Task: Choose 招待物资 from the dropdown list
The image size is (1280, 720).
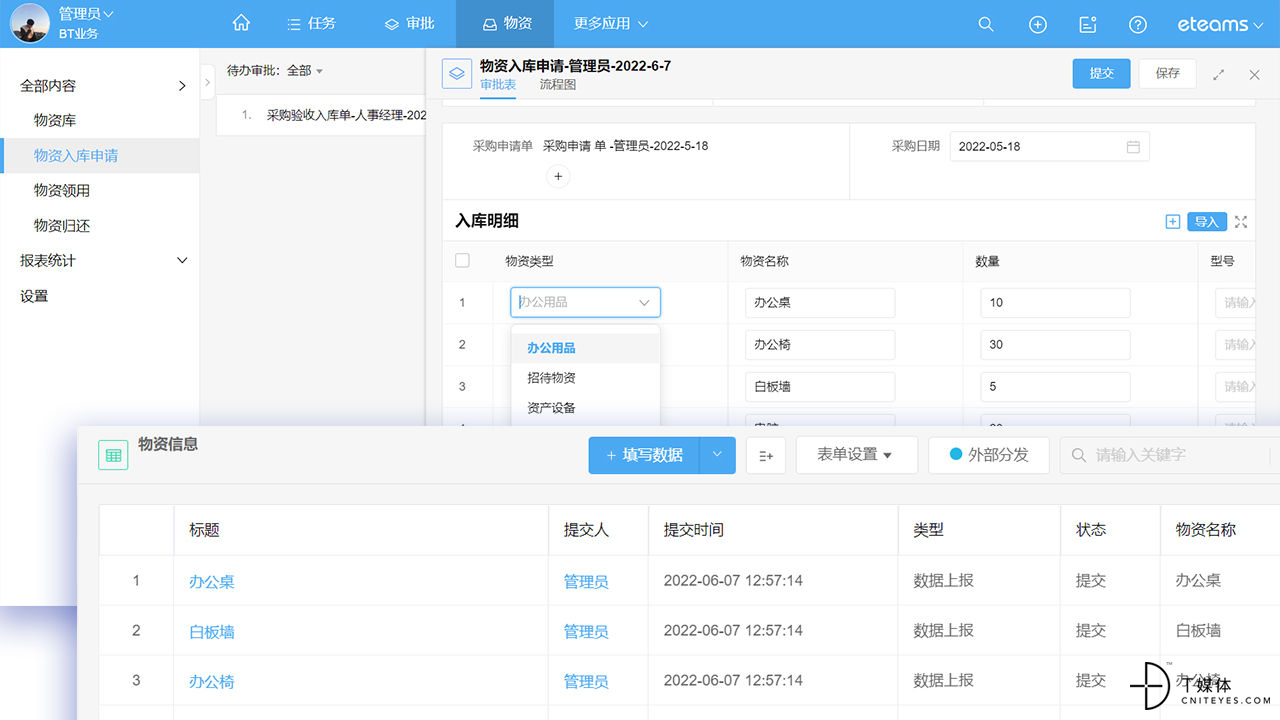Action: [x=585, y=378]
